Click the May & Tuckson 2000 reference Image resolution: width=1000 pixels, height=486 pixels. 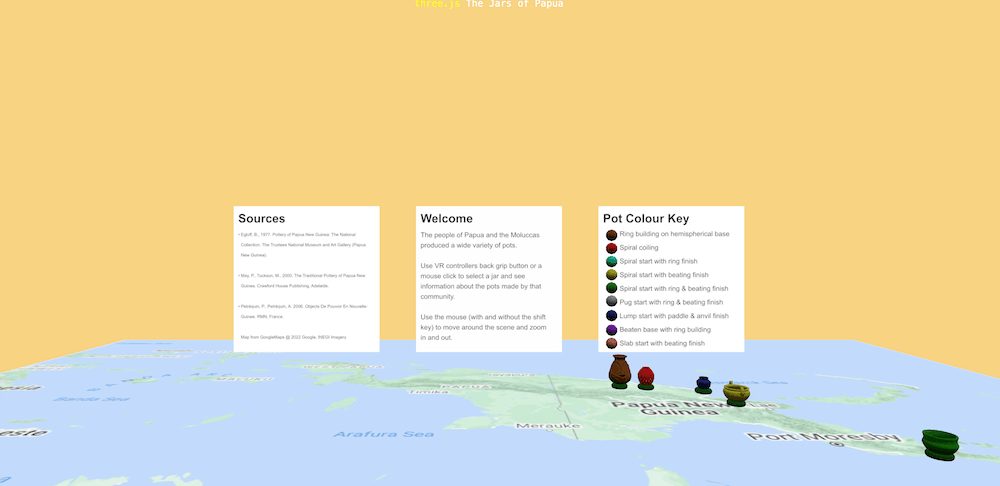303,281
